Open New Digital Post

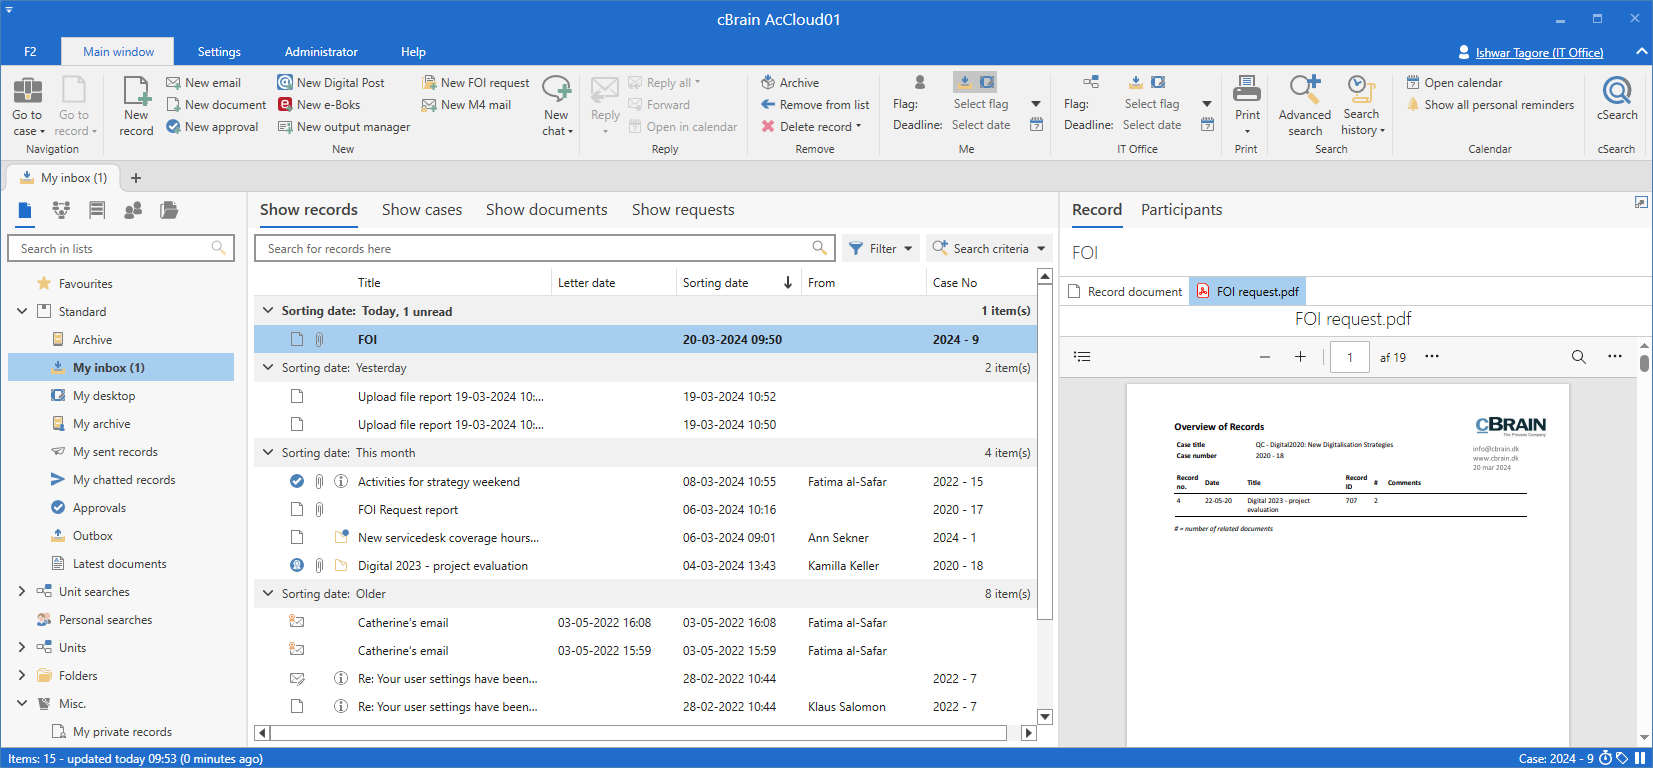tap(331, 83)
